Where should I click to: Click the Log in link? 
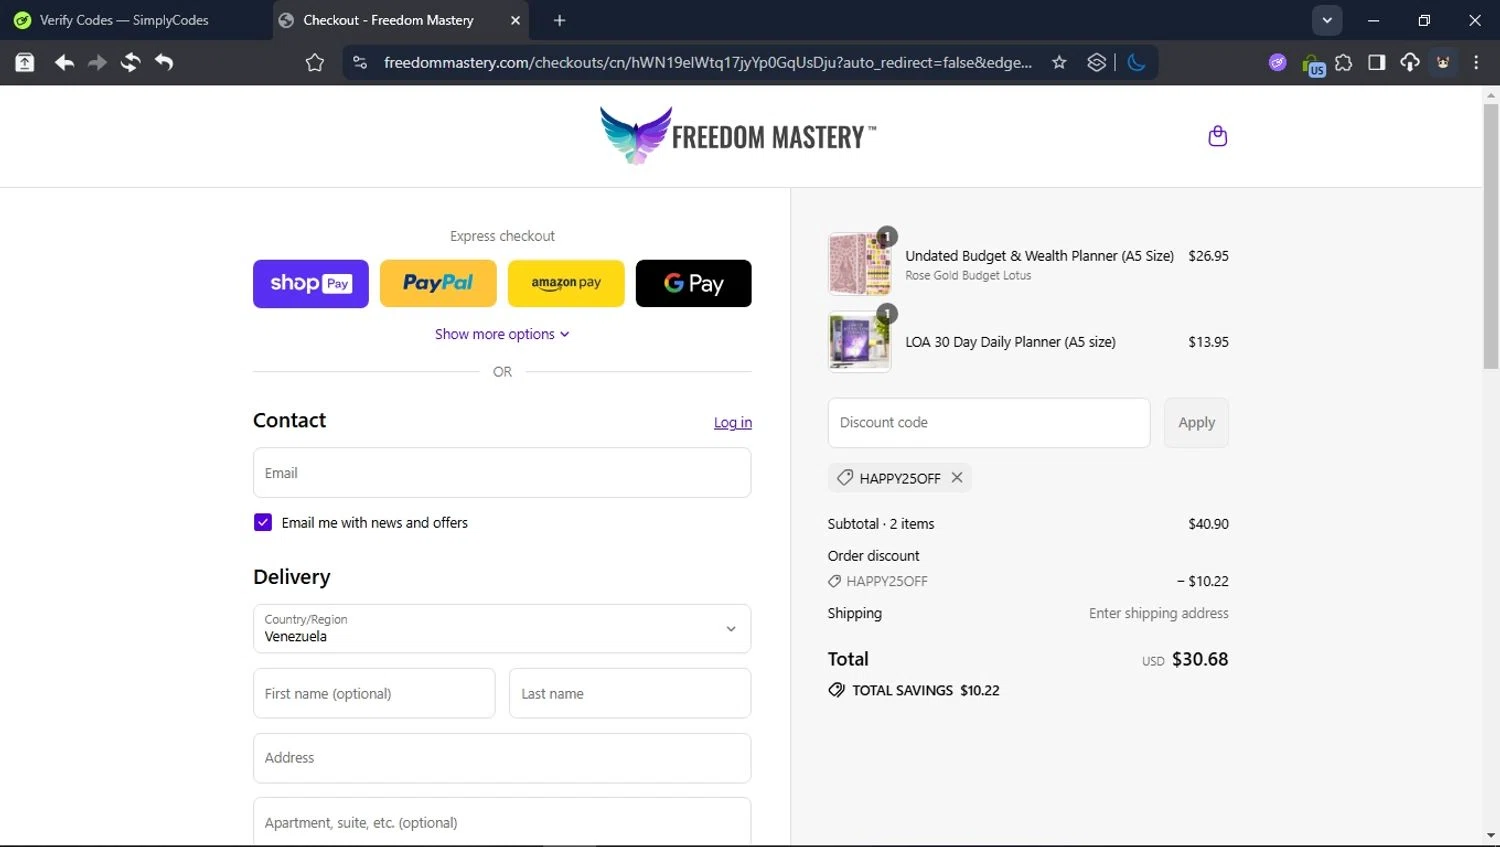click(x=733, y=423)
